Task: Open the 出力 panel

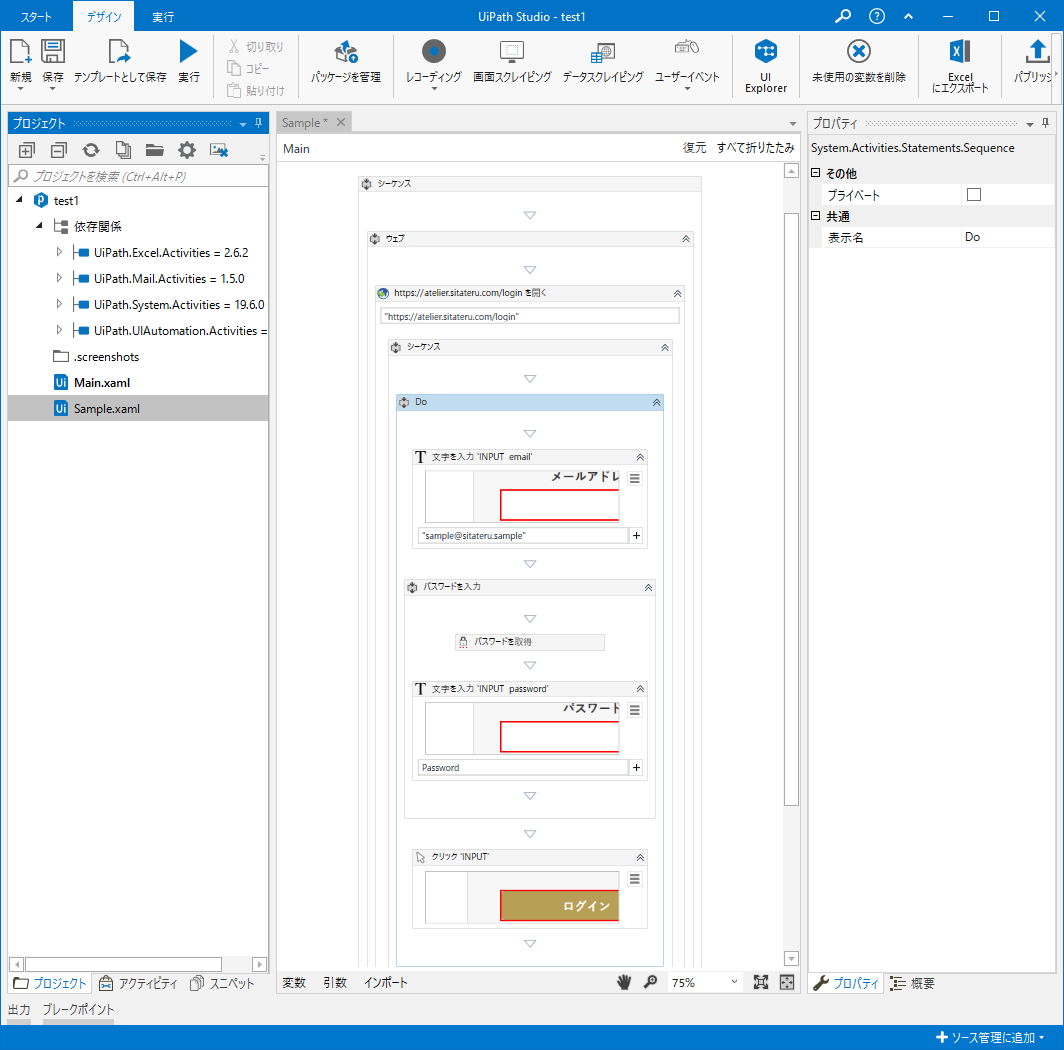Action: [x=19, y=1009]
